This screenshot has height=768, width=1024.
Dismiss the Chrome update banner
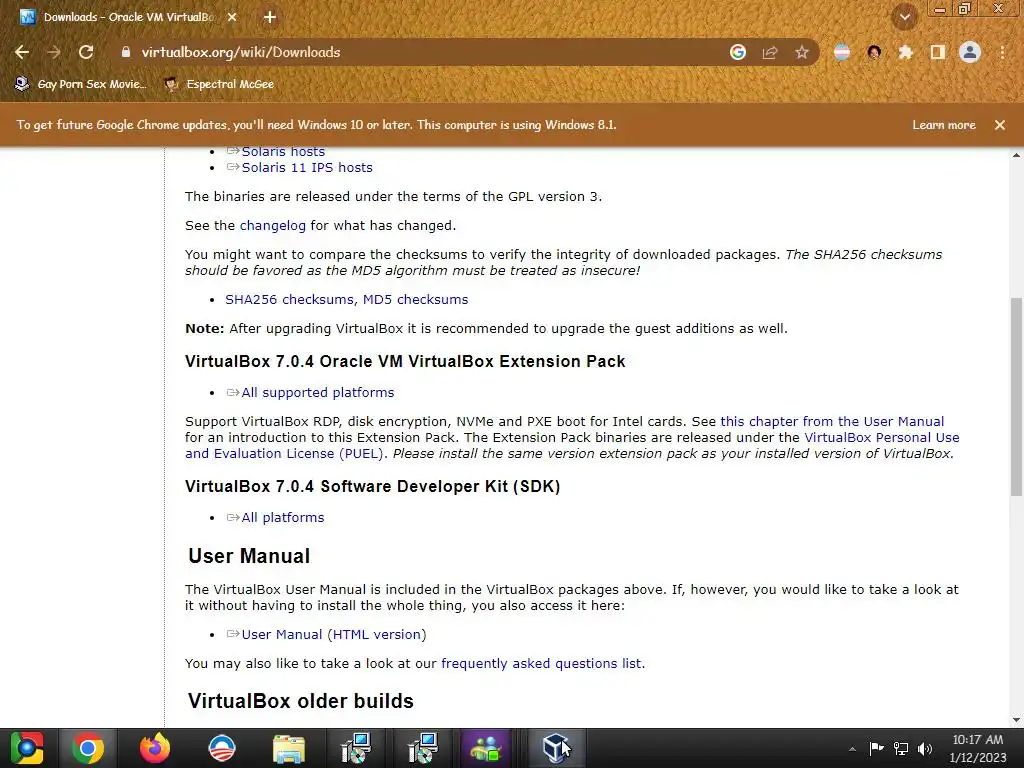(1000, 125)
